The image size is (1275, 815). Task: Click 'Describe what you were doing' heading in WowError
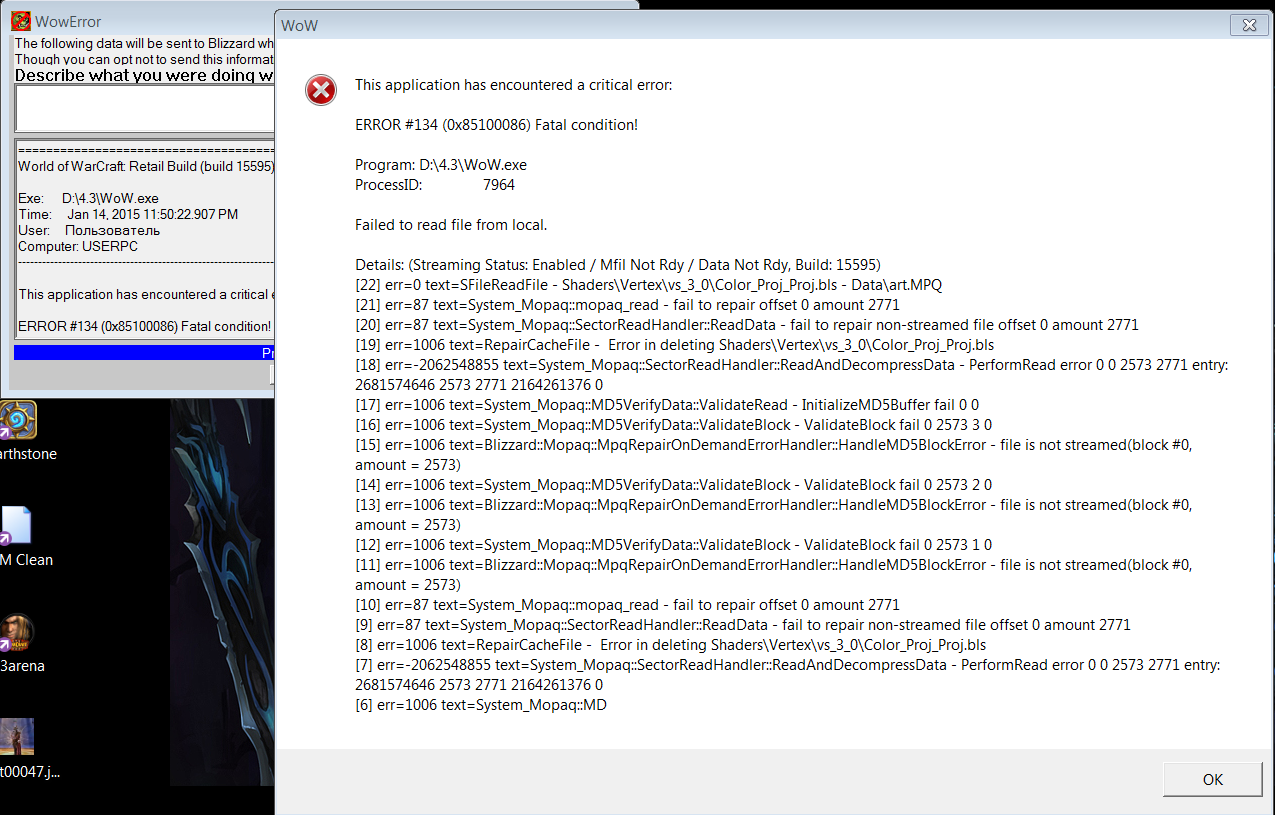click(145, 76)
